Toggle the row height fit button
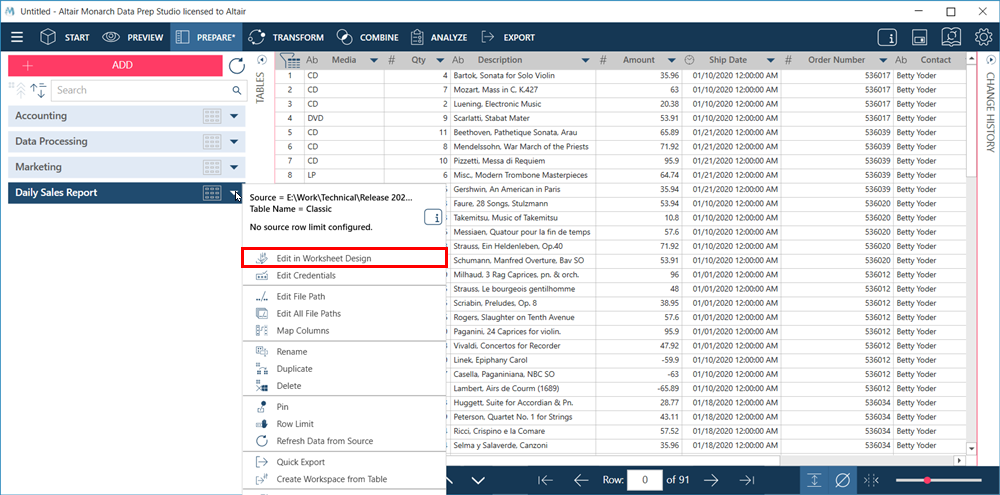The image size is (1000, 495). 814,480
